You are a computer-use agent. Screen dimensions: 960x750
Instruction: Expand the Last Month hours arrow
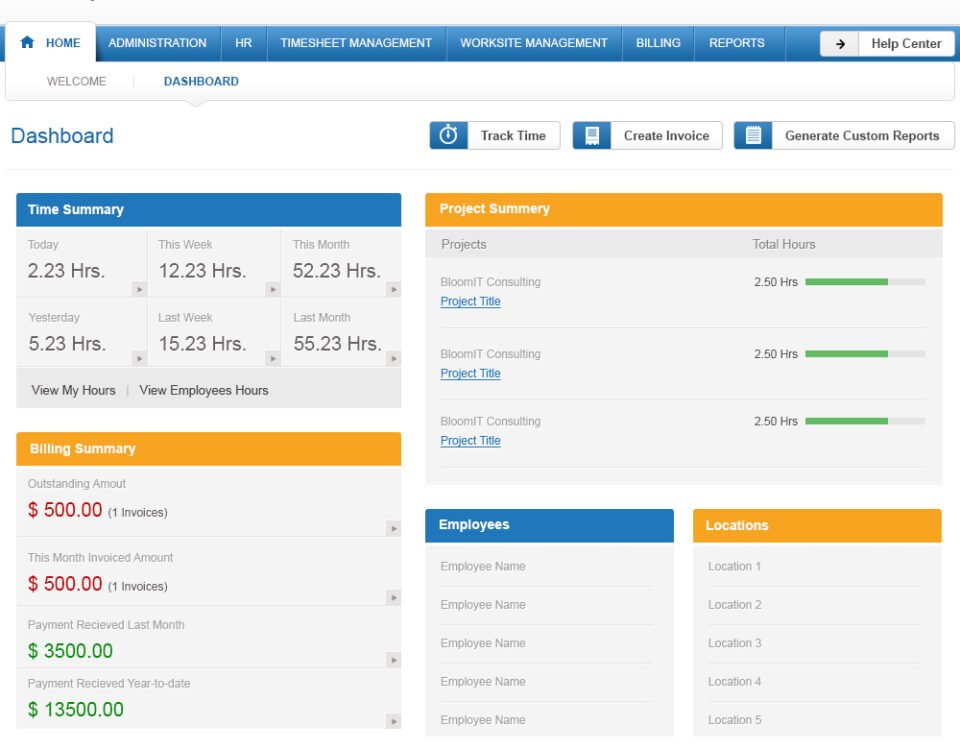[393, 358]
